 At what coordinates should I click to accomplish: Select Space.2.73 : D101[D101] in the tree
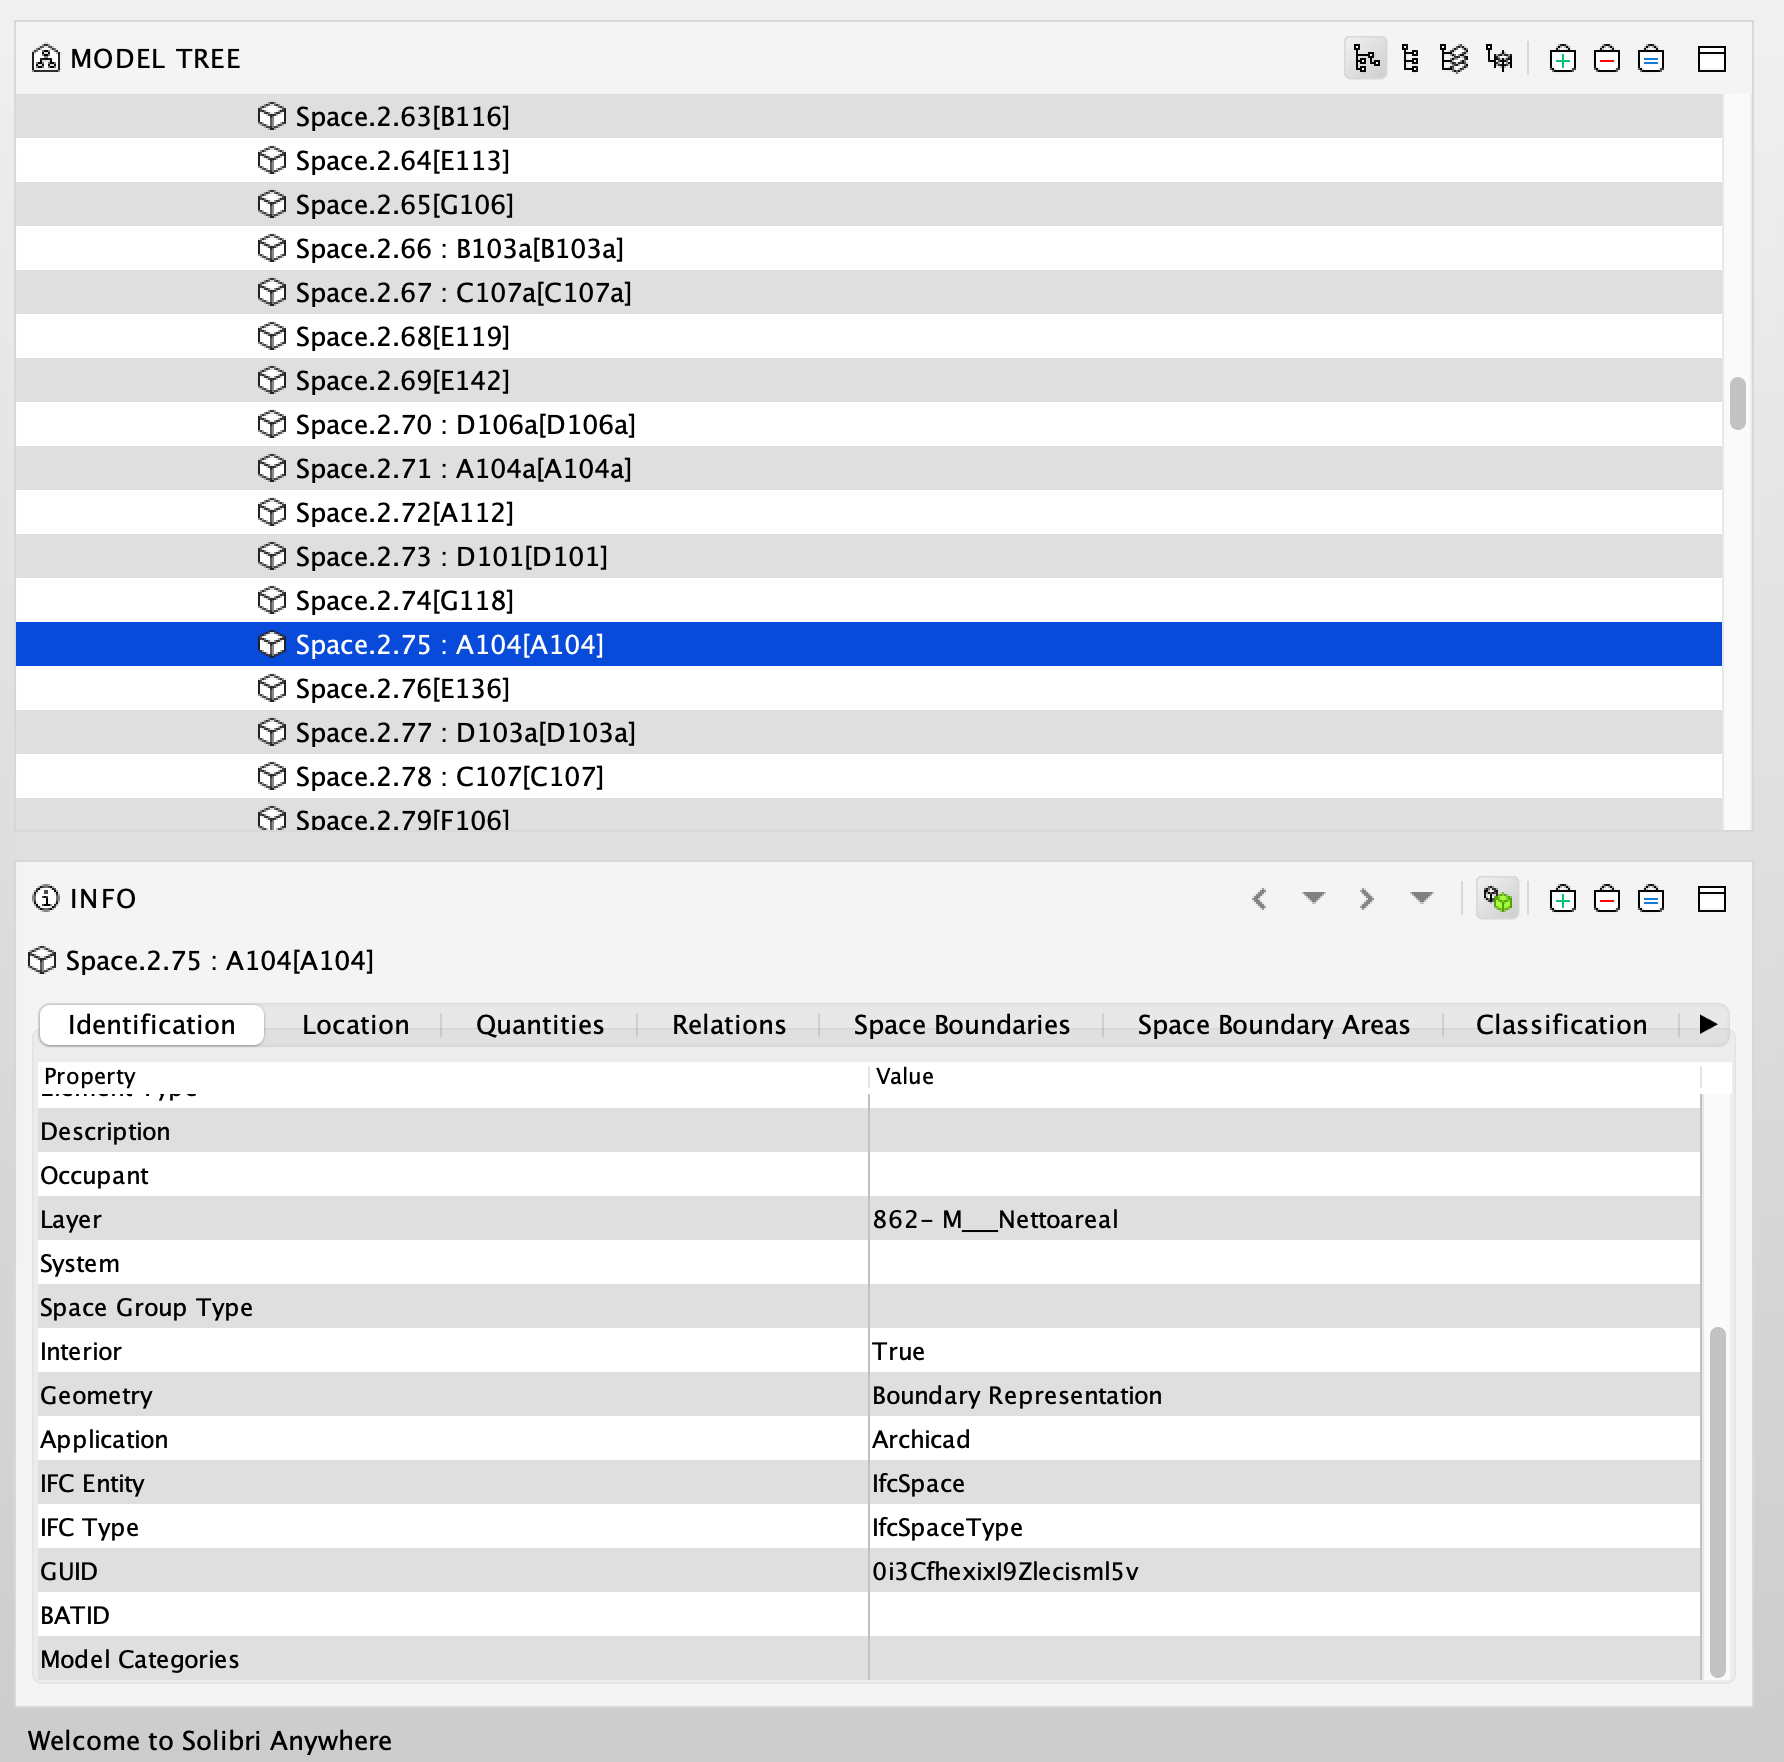[451, 556]
